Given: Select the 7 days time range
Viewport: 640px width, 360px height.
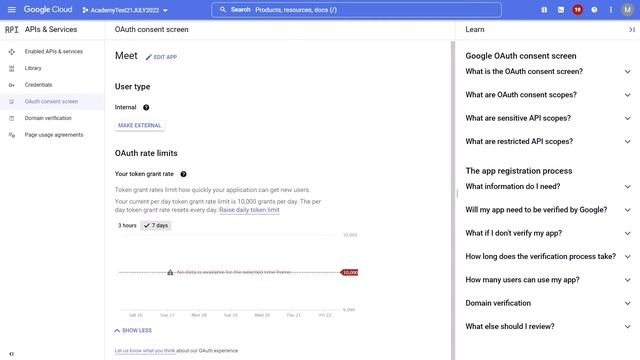Looking at the screenshot, I should click(x=156, y=225).
